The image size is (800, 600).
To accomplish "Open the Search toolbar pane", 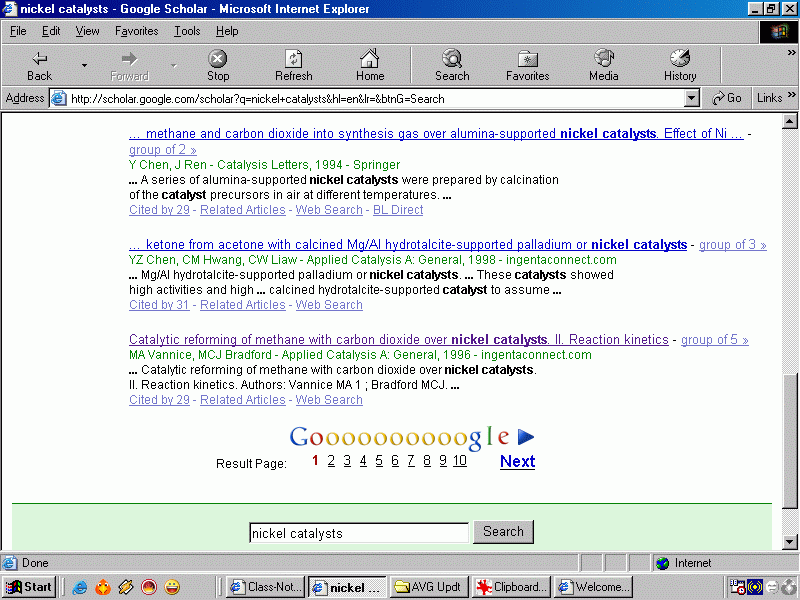I will pos(452,66).
